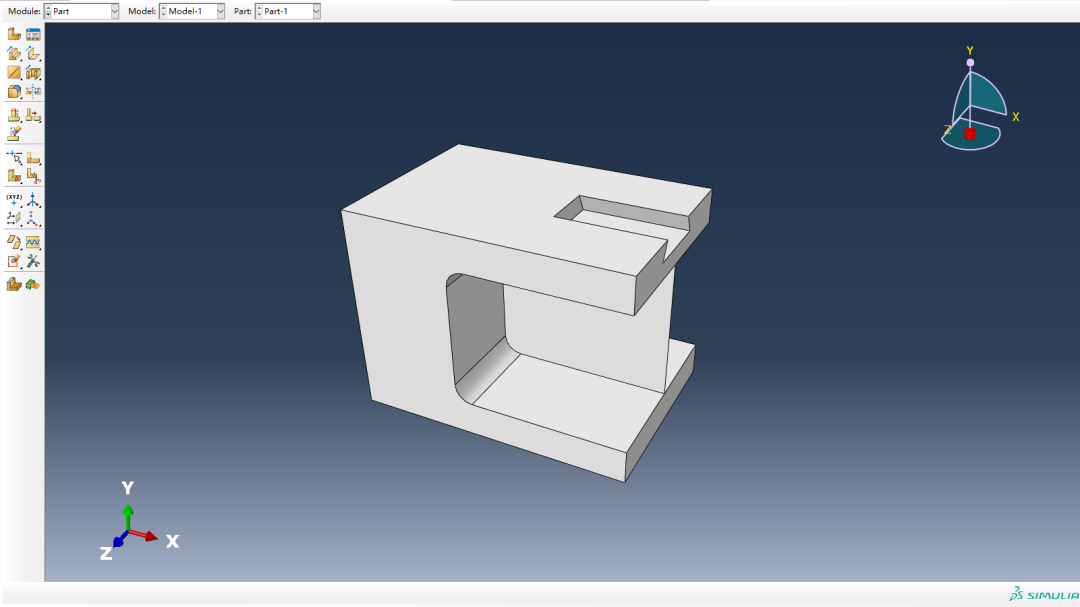This screenshot has width=1080, height=607.
Task: Click the Module field spinner arrows
Action: [x=48, y=11]
